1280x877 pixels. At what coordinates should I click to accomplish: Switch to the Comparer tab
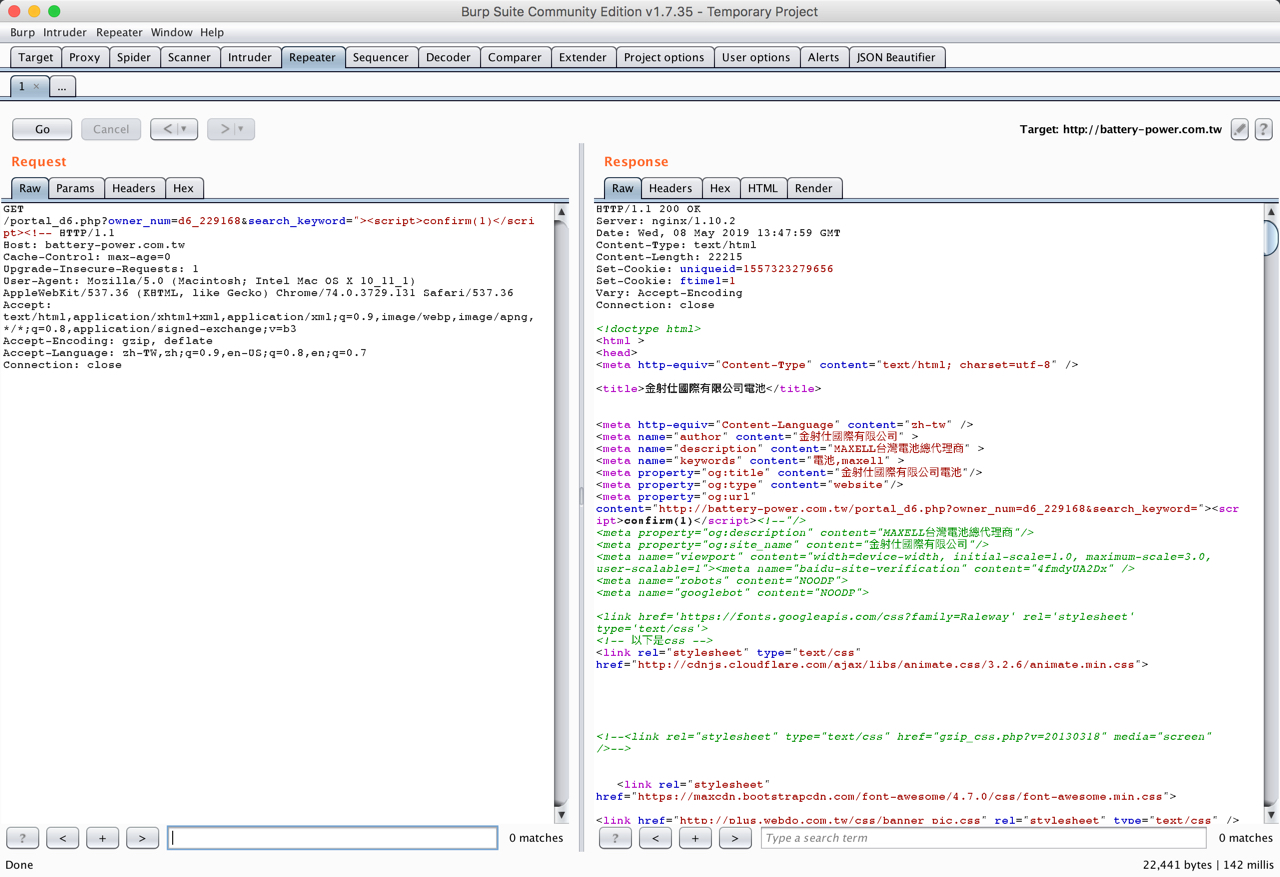[515, 57]
